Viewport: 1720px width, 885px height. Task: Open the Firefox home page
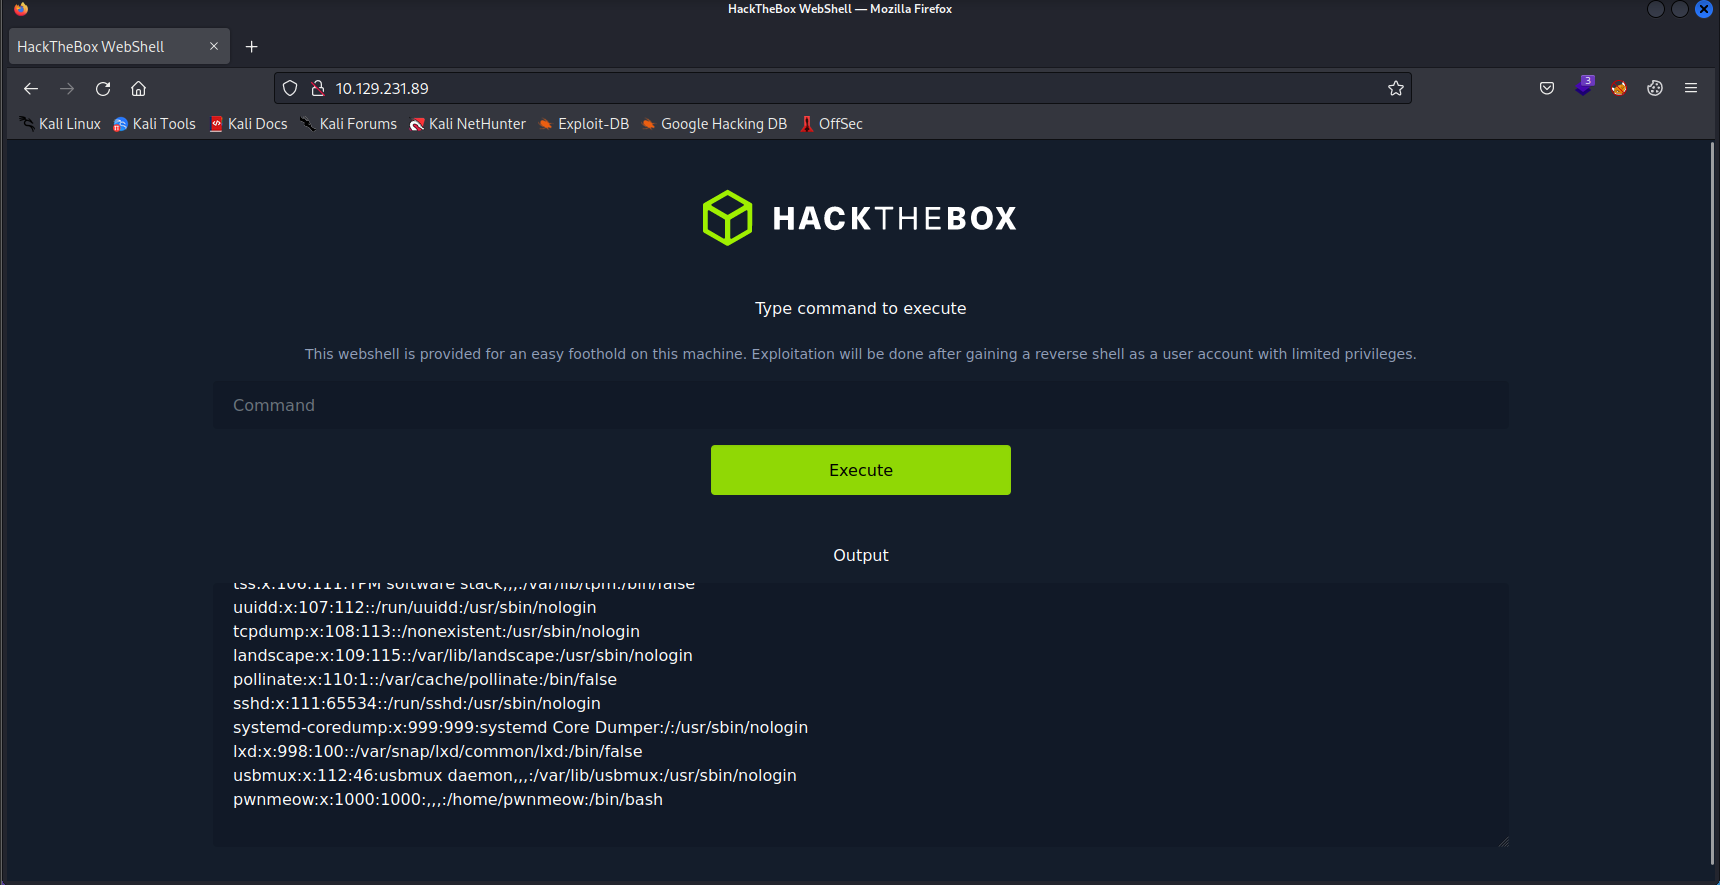pos(139,89)
